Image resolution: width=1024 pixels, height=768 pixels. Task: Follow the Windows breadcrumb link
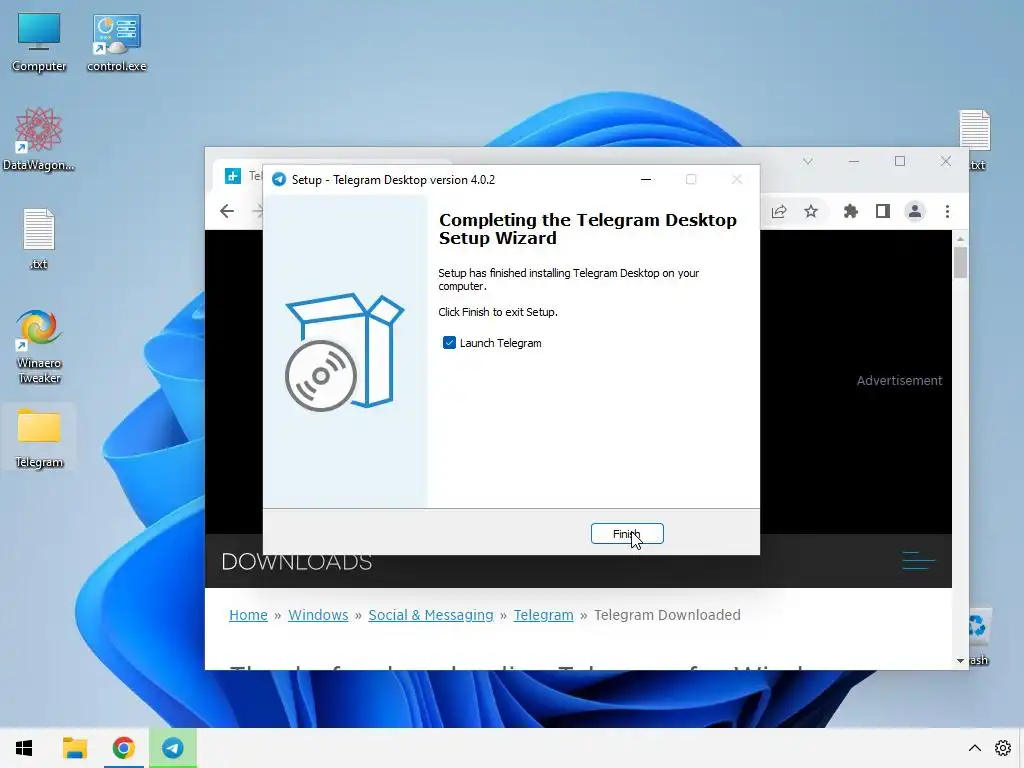click(x=318, y=615)
